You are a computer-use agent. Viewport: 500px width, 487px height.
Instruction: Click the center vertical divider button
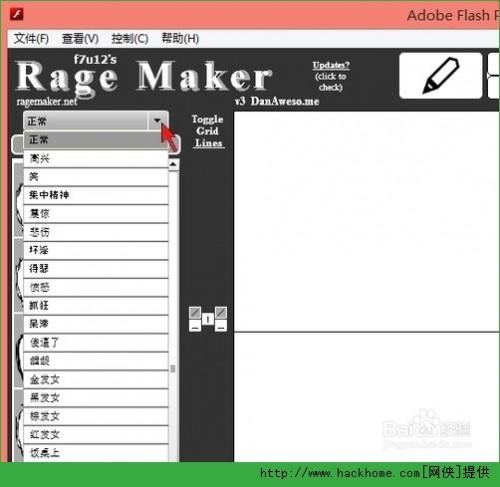(x=208, y=319)
